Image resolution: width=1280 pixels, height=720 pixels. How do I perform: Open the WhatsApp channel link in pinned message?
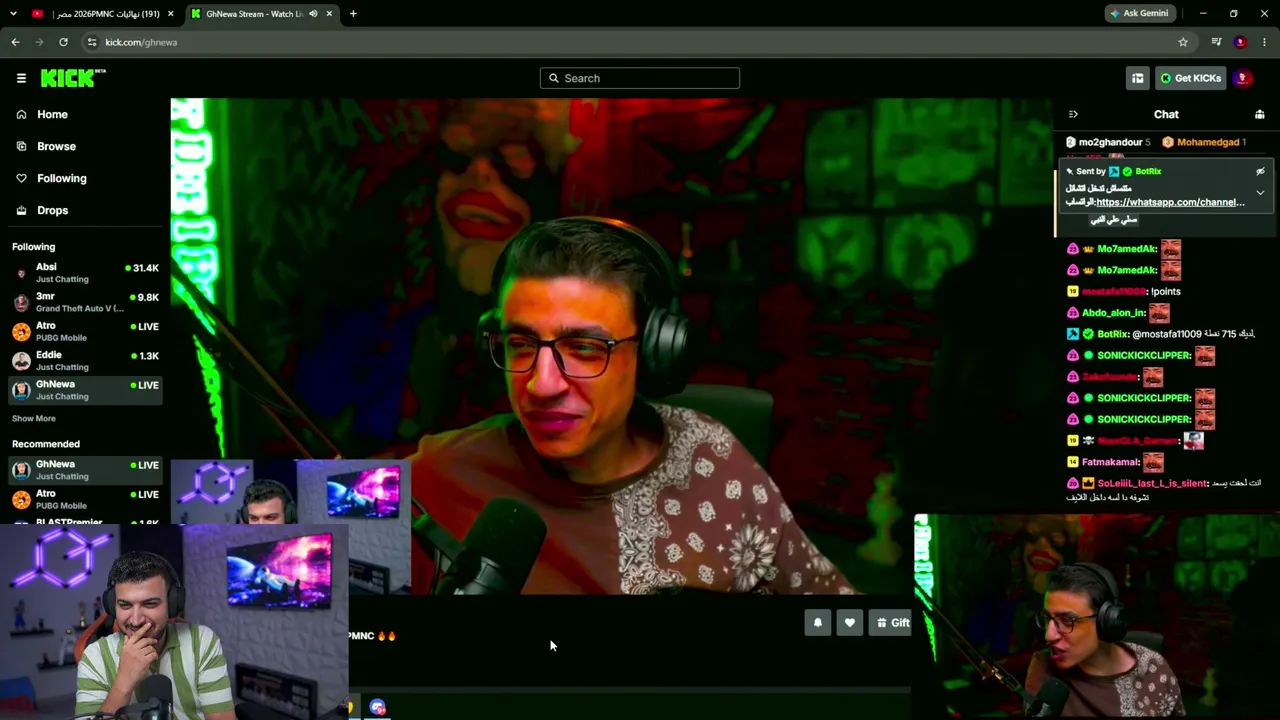pyautogui.click(x=1170, y=202)
